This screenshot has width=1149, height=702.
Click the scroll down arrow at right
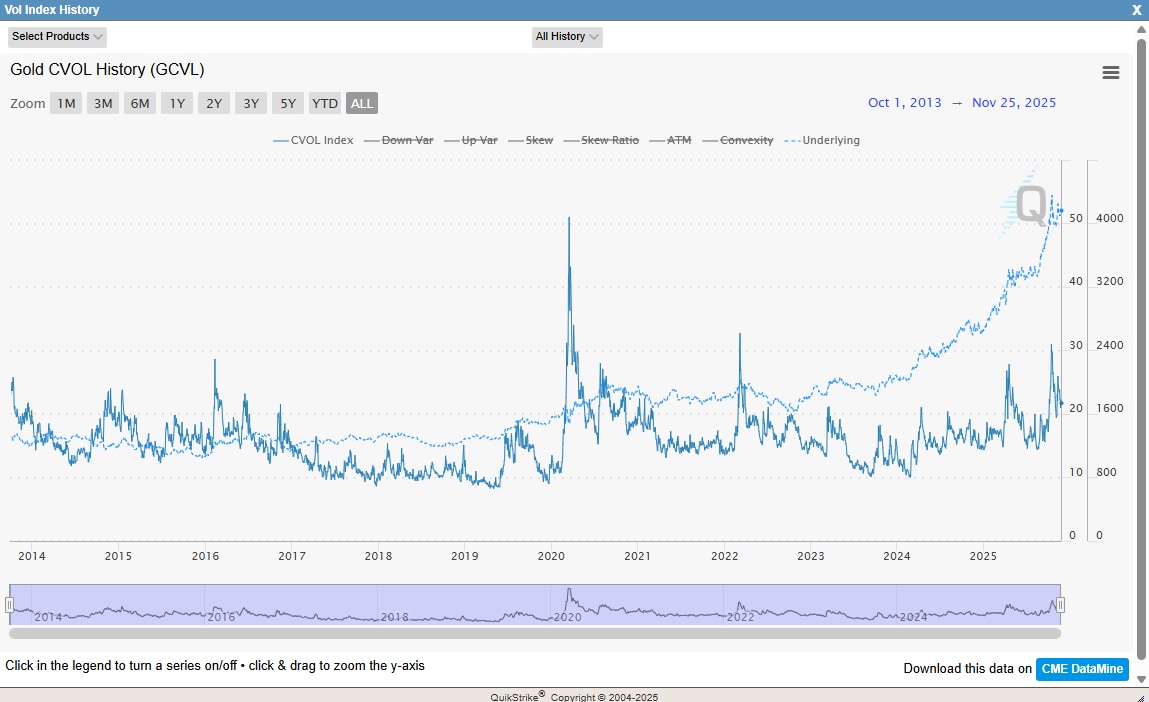click(x=1141, y=679)
